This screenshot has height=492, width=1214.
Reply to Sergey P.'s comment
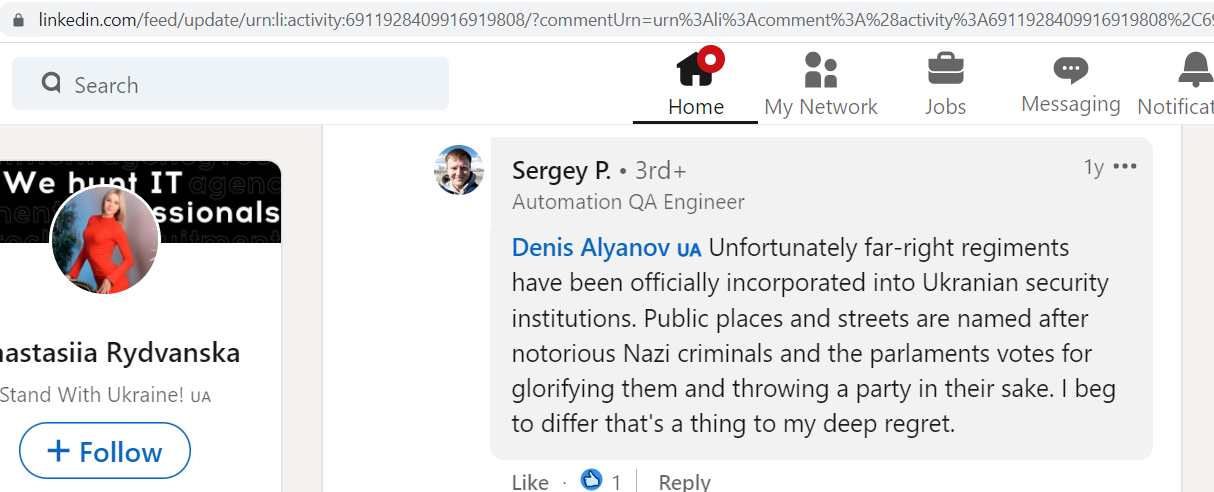(x=685, y=482)
